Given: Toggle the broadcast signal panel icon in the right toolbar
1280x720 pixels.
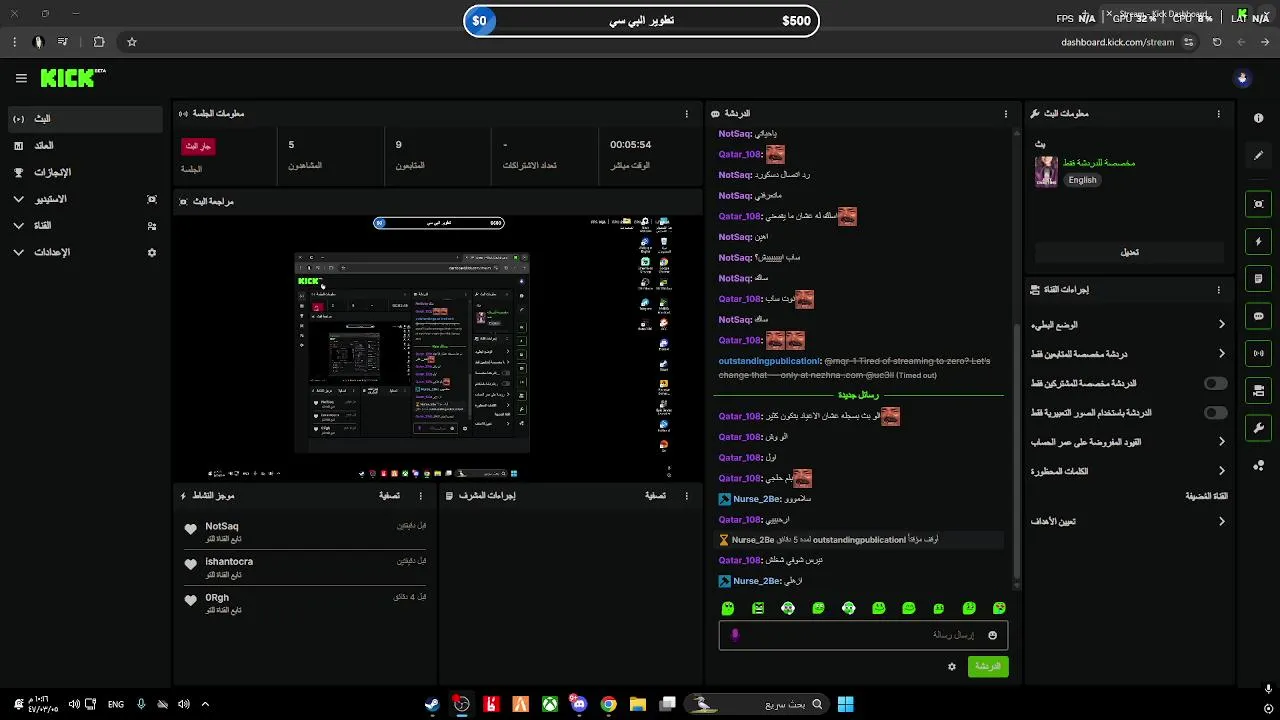Looking at the screenshot, I should pyautogui.click(x=1258, y=353).
